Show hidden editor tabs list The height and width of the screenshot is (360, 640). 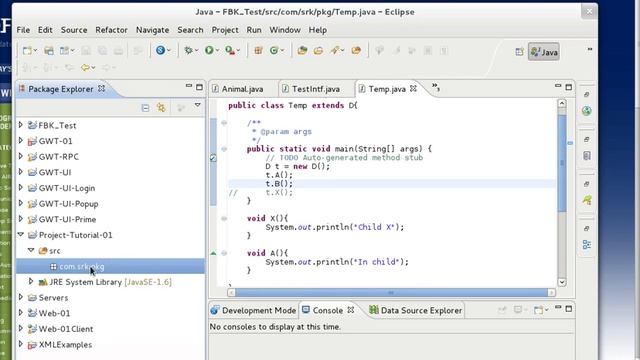[x=436, y=87]
